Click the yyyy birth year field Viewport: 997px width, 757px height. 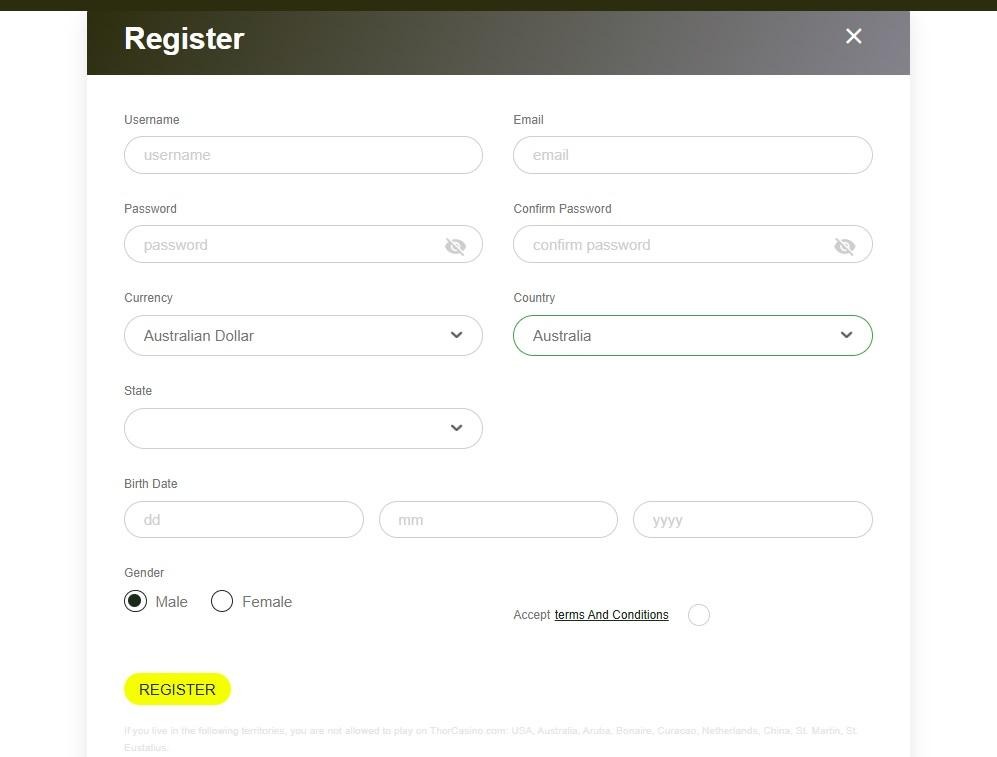[x=752, y=519]
